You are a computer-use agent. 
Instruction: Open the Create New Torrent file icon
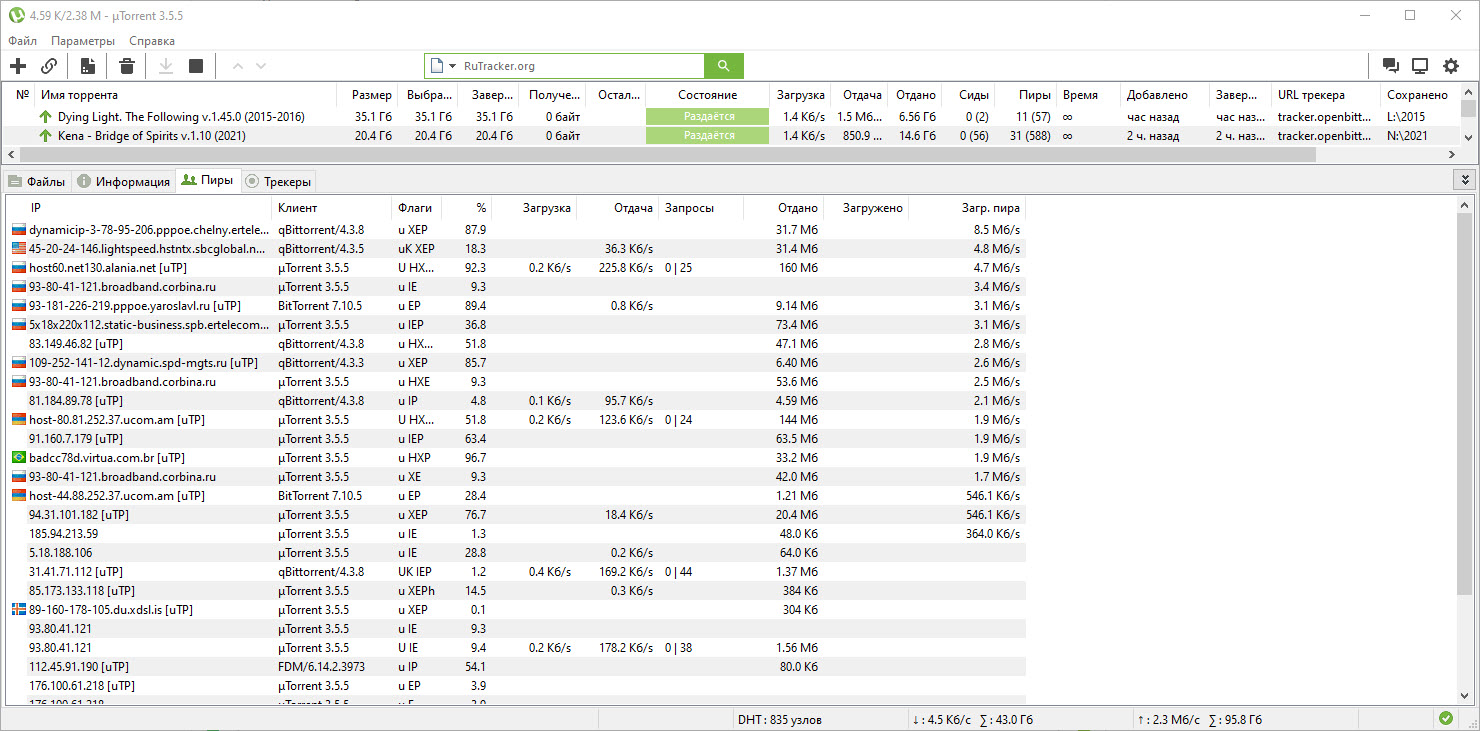tap(88, 66)
